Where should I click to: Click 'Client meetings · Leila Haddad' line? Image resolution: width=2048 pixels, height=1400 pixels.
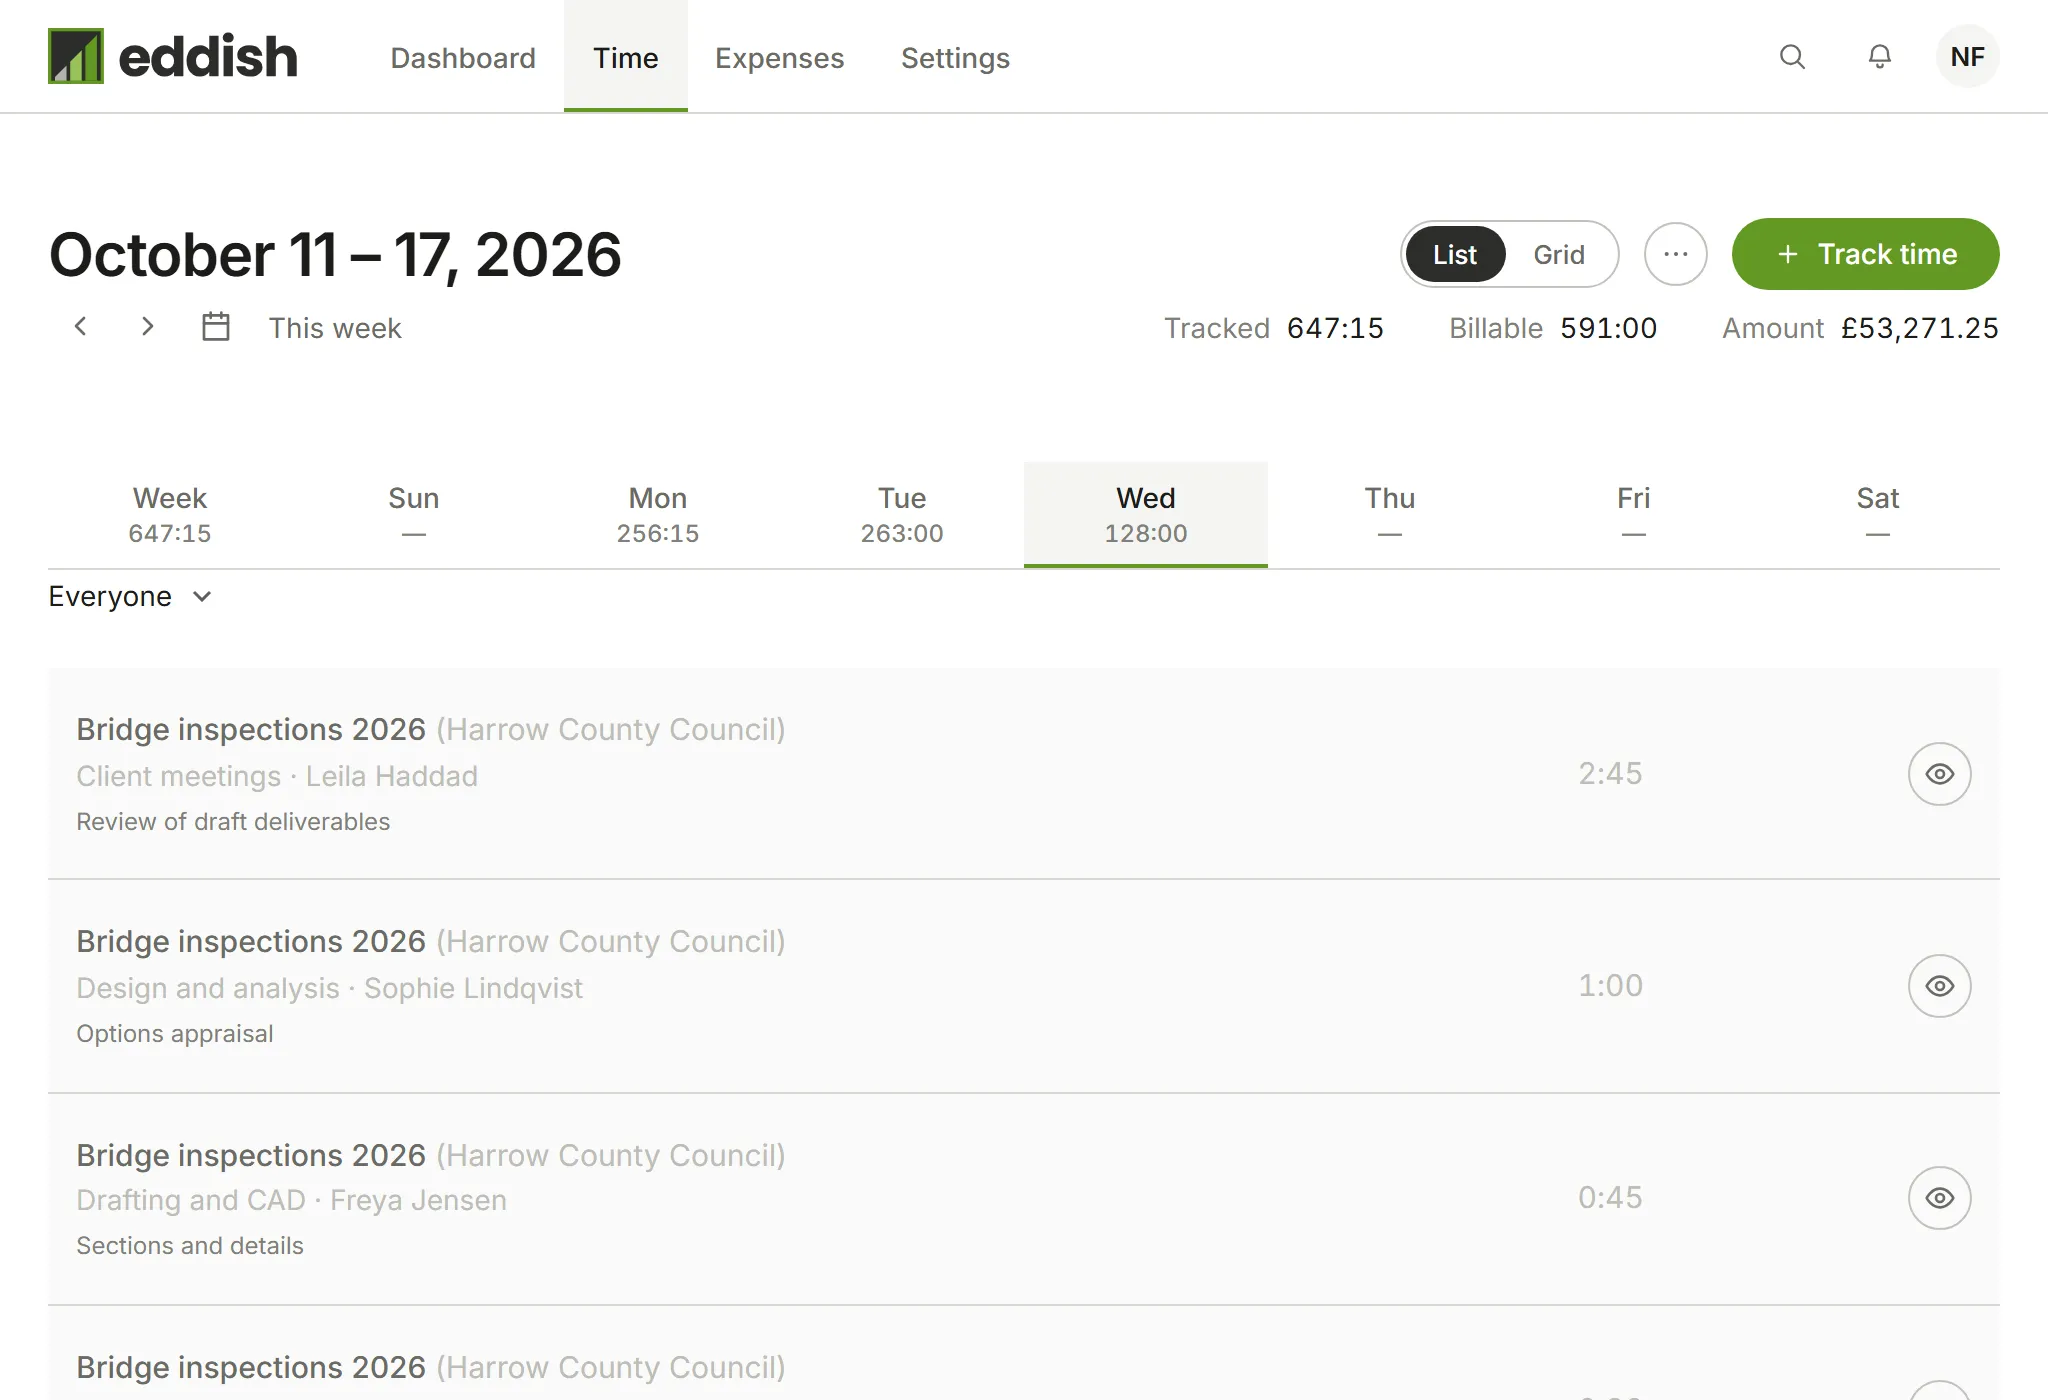click(x=277, y=777)
